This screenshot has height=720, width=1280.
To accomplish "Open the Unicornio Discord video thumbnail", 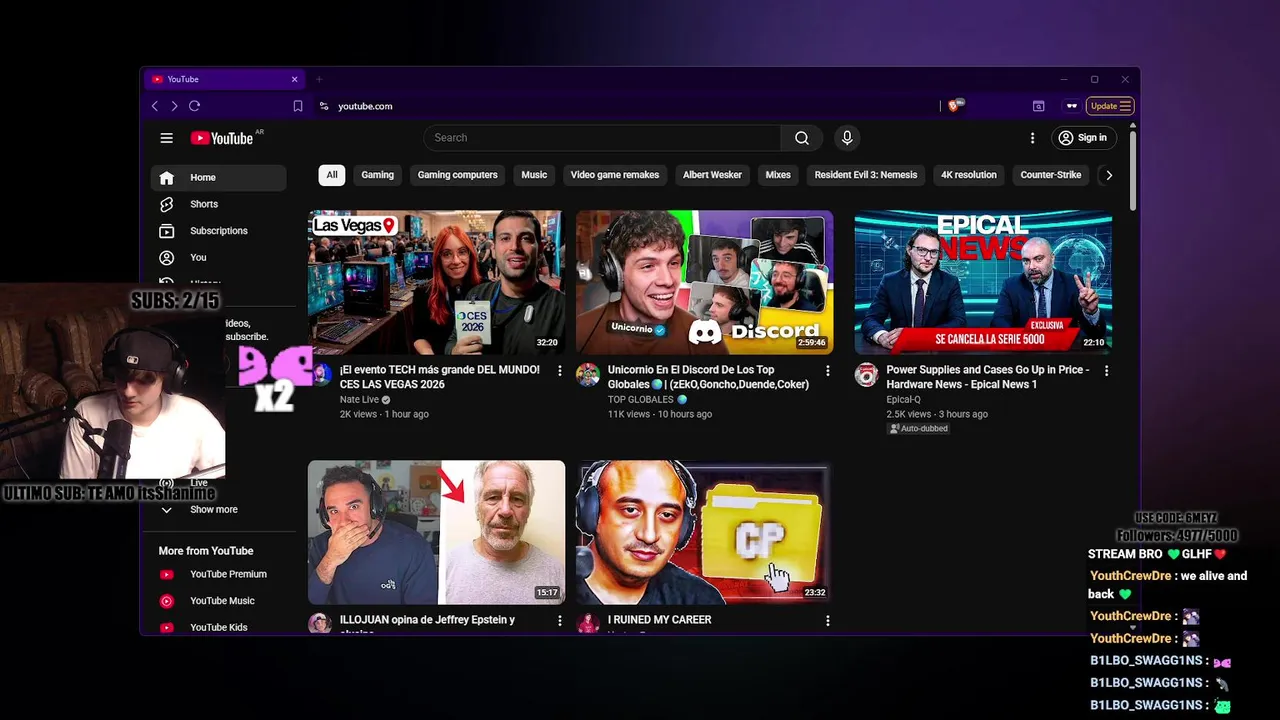I will coord(704,282).
